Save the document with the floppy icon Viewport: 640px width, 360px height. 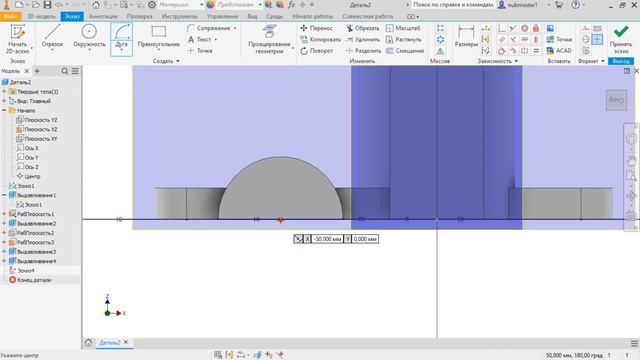[x=47, y=5]
